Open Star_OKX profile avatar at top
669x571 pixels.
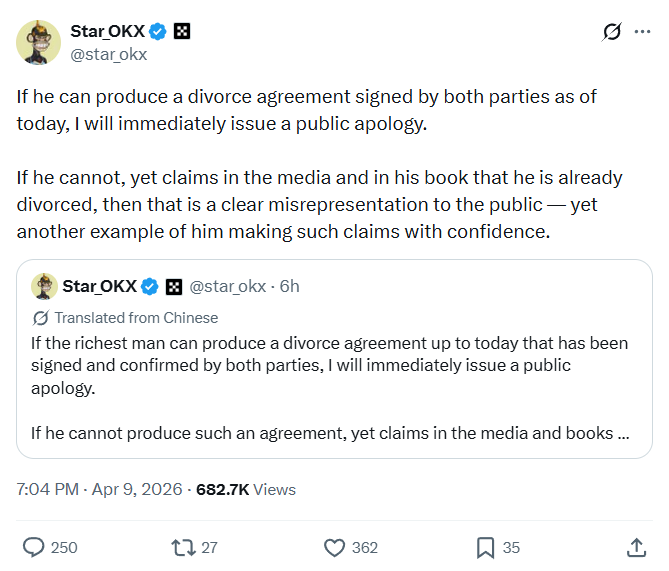pyautogui.click(x=36, y=41)
